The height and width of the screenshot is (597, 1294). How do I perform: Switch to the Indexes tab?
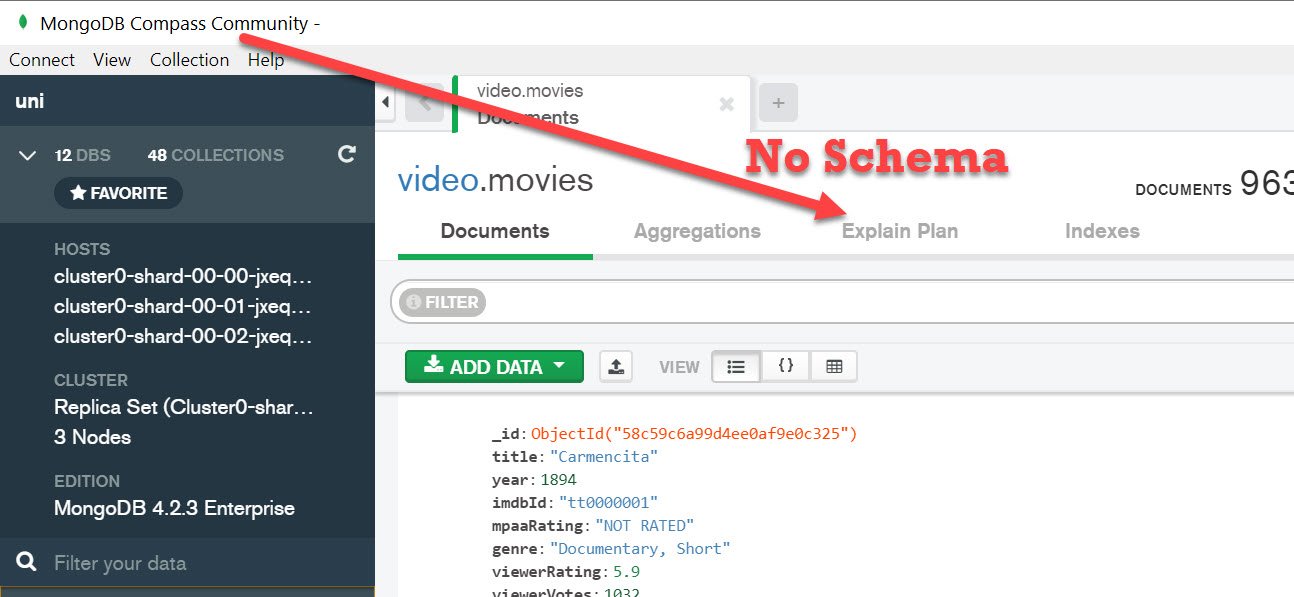1102,231
